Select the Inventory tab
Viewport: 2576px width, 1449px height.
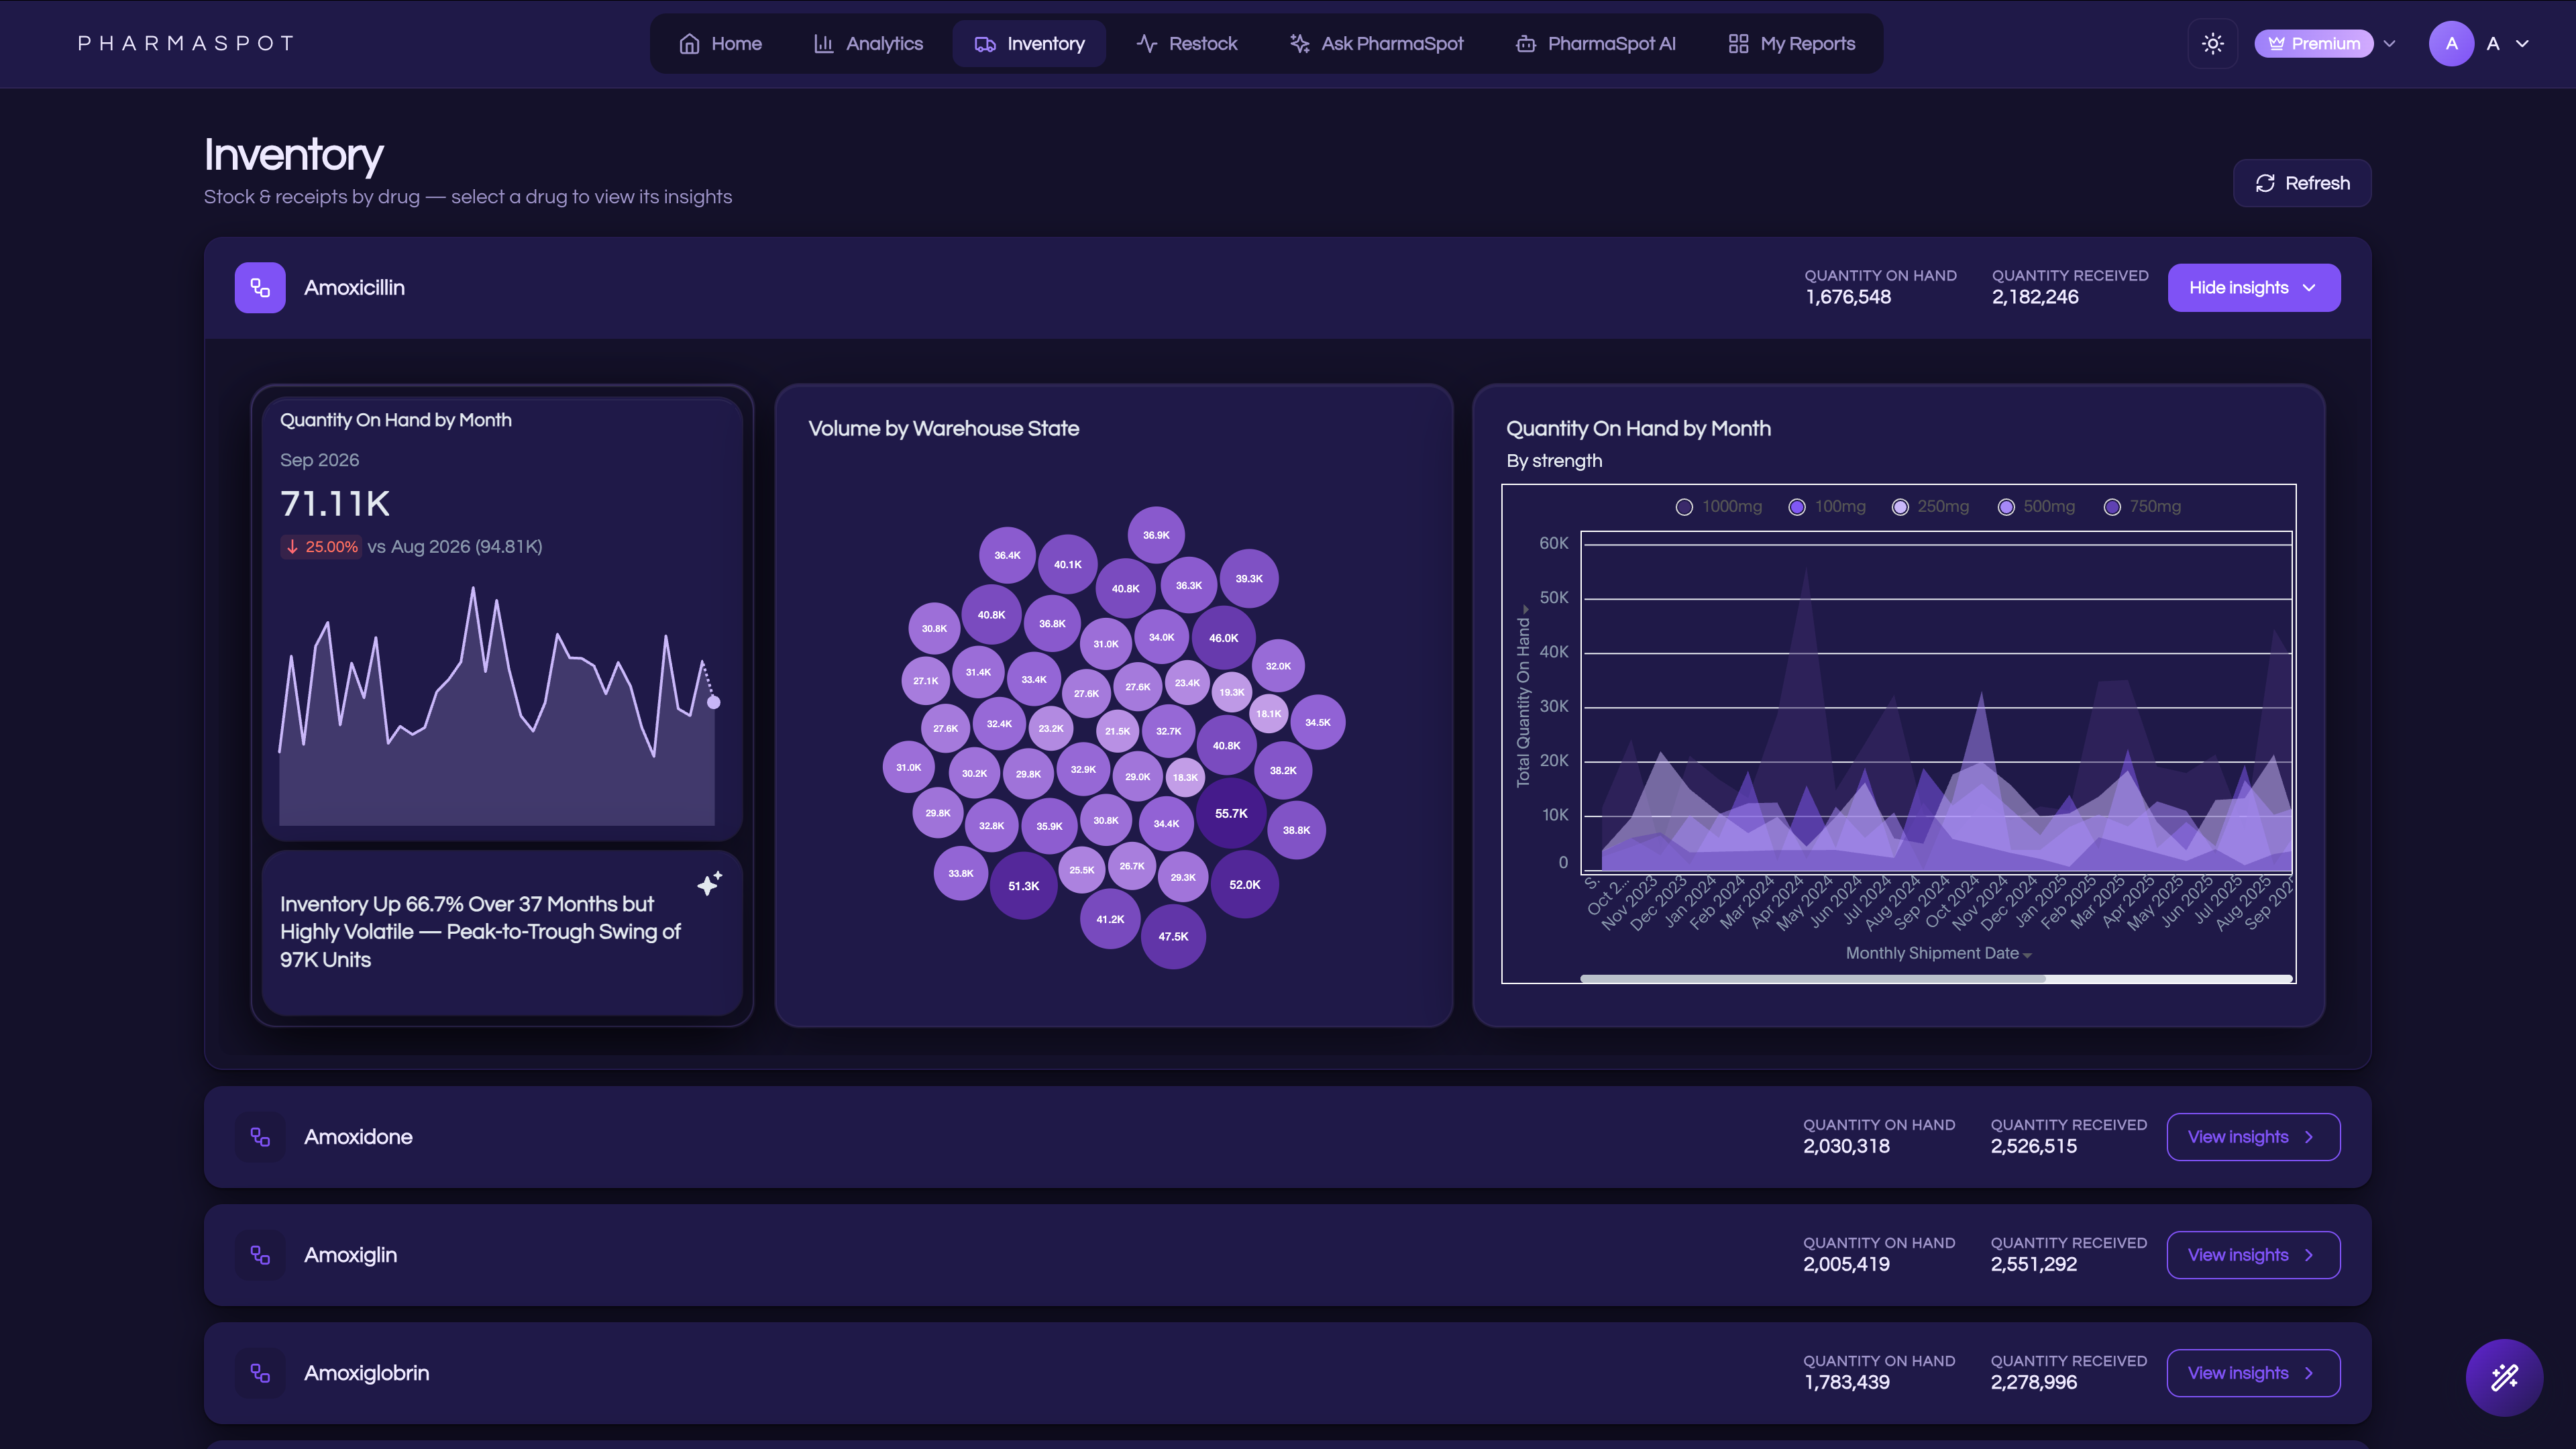(x=1029, y=43)
